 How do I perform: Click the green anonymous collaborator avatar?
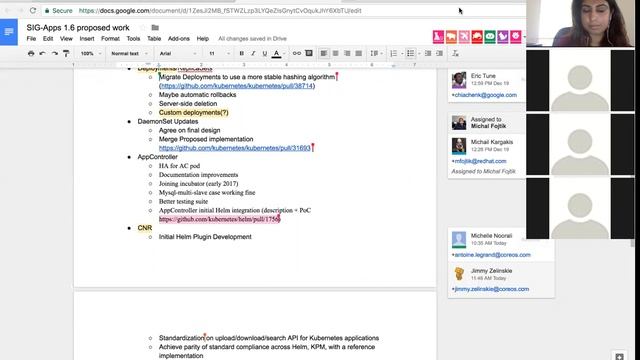tap(490, 37)
